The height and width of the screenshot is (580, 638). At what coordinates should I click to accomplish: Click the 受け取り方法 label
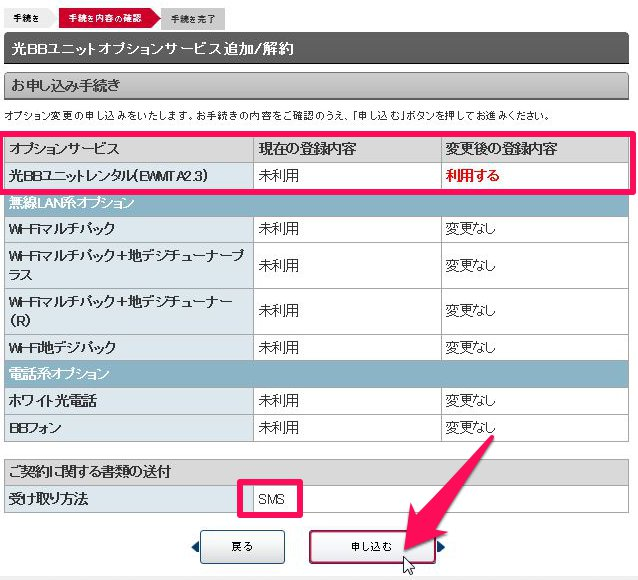pyautogui.click(x=48, y=499)
